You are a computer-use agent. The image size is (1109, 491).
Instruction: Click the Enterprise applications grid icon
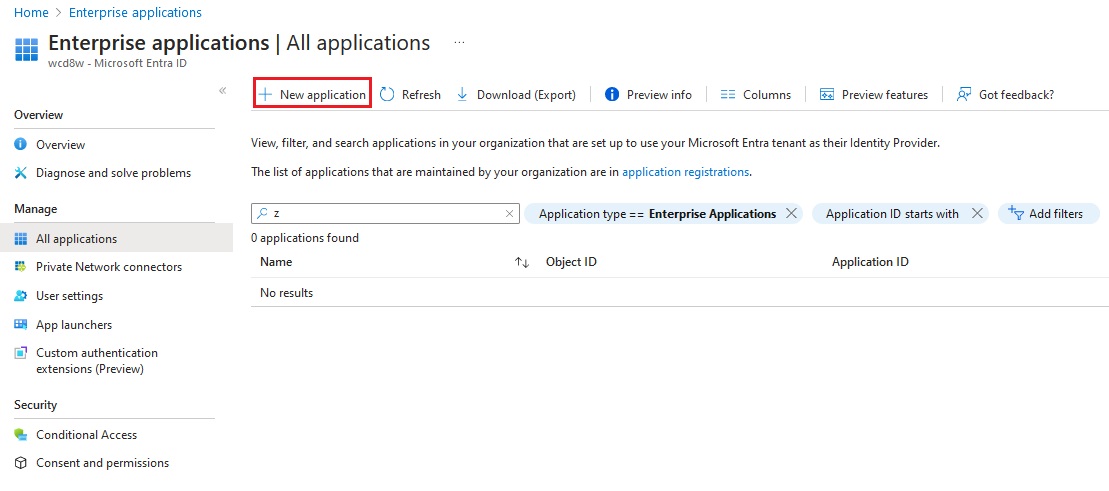click(x=27, y=50)
